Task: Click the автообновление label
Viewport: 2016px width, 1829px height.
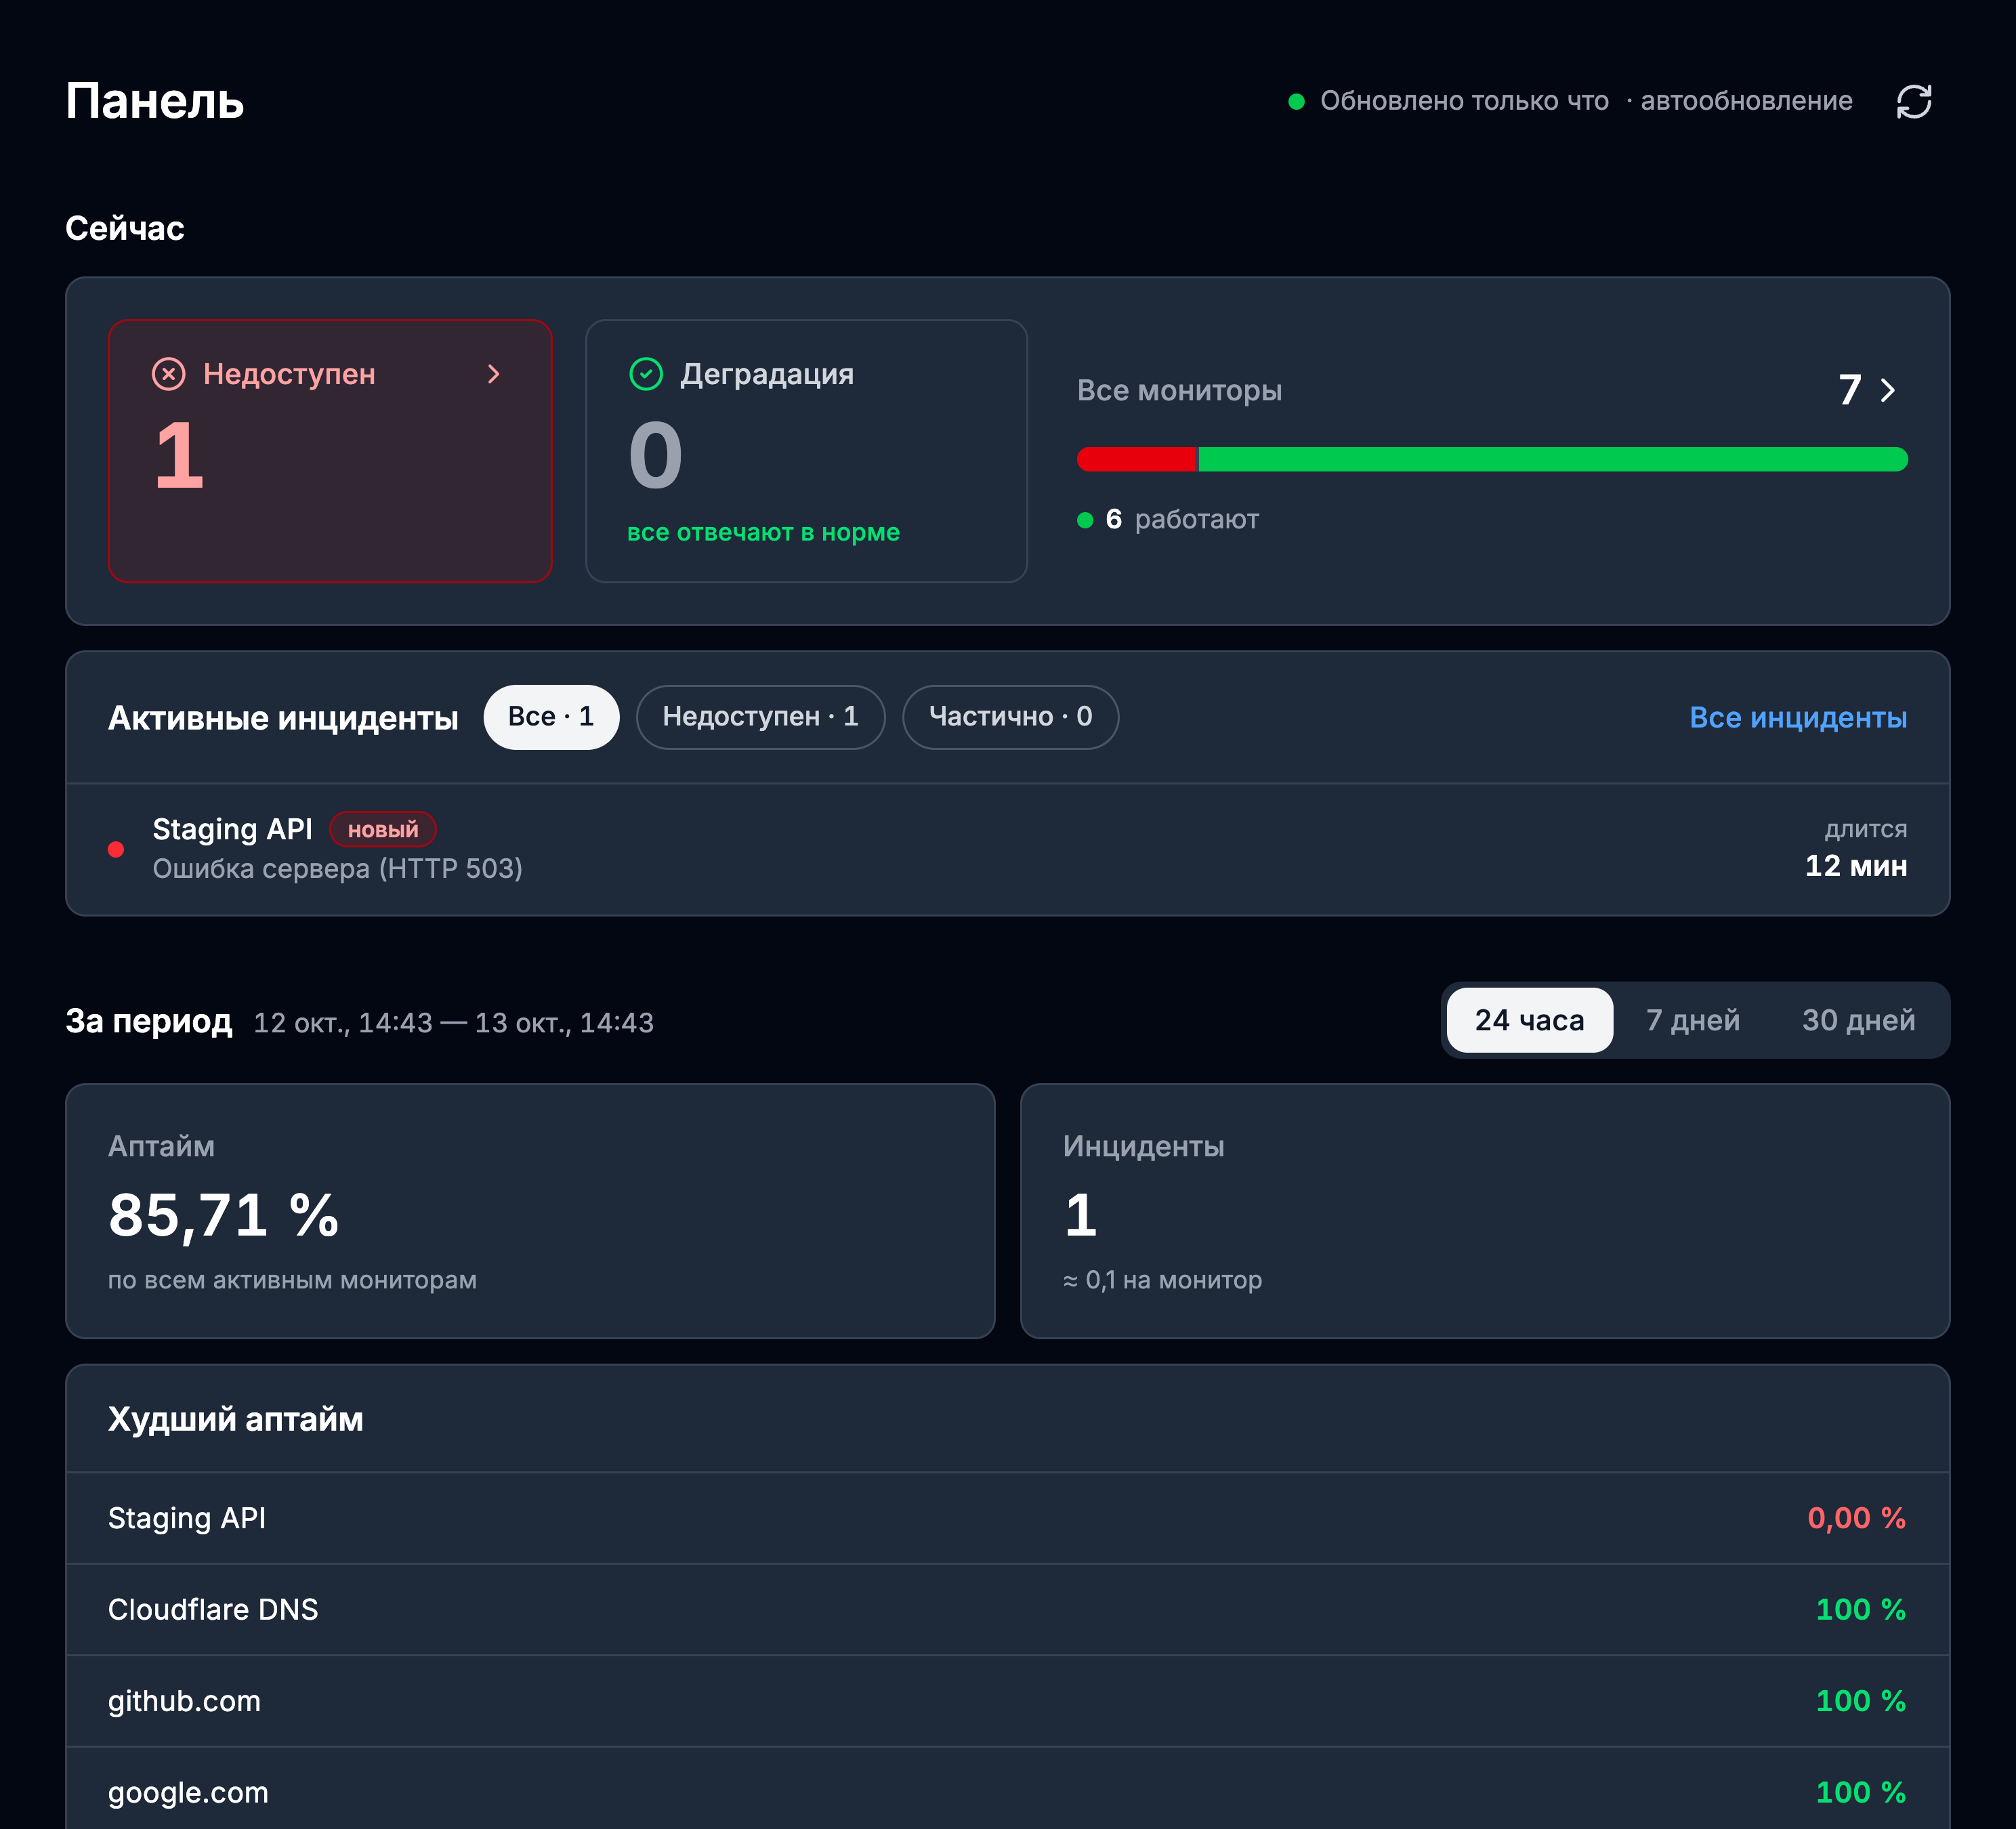Action: (x=1746, y=101)
